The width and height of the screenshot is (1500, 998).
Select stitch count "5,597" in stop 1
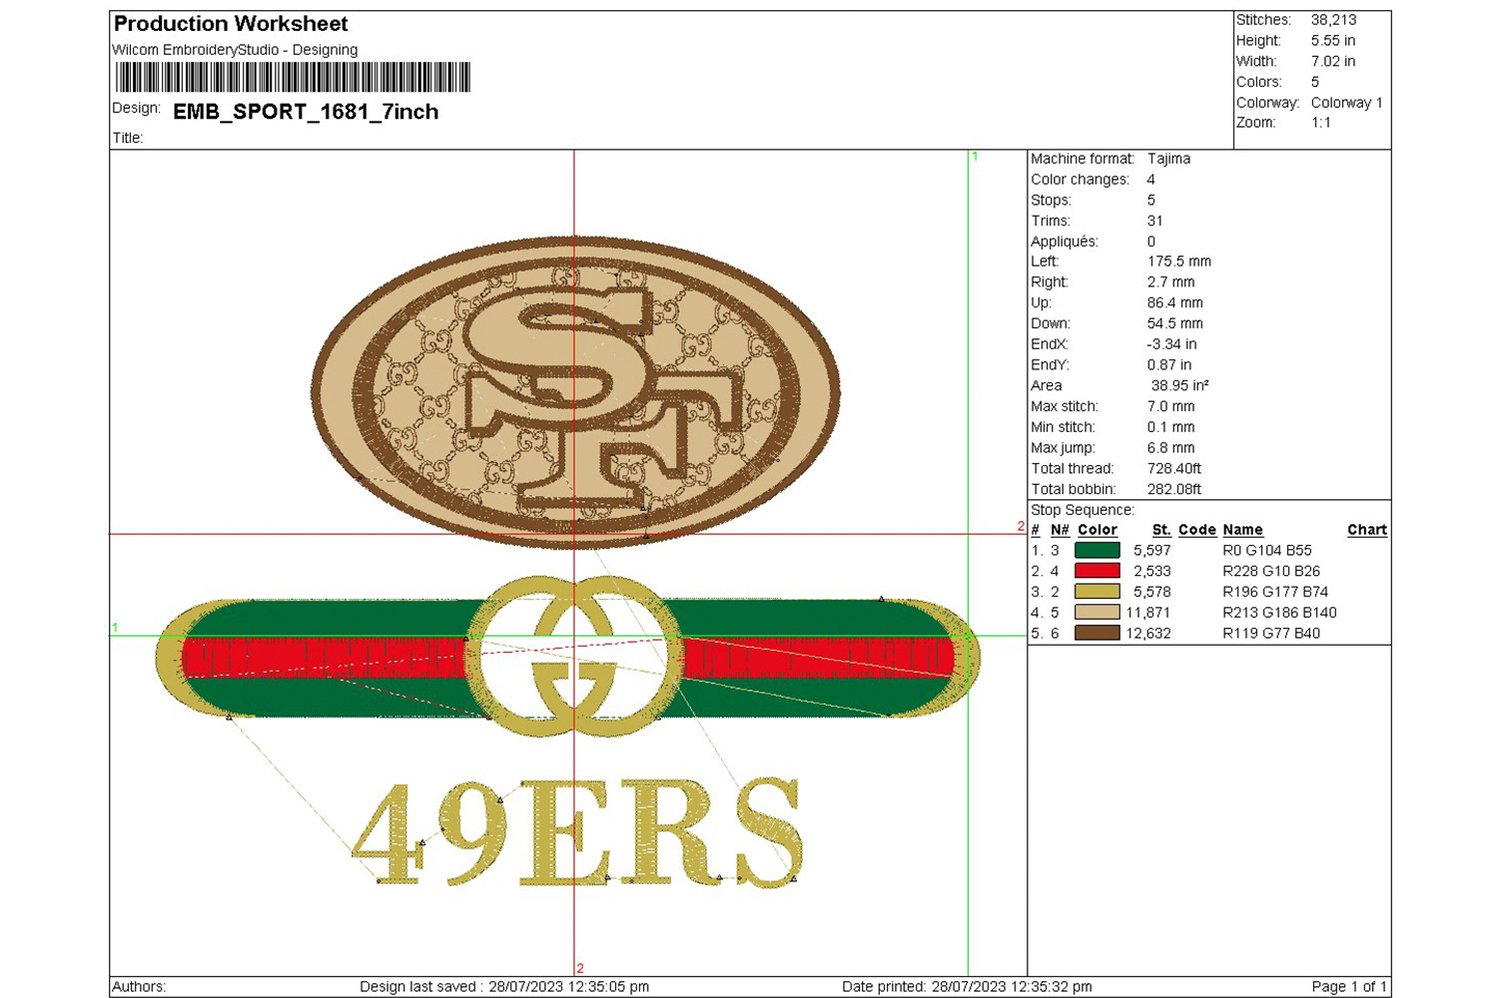click(x=1152, y=551)
